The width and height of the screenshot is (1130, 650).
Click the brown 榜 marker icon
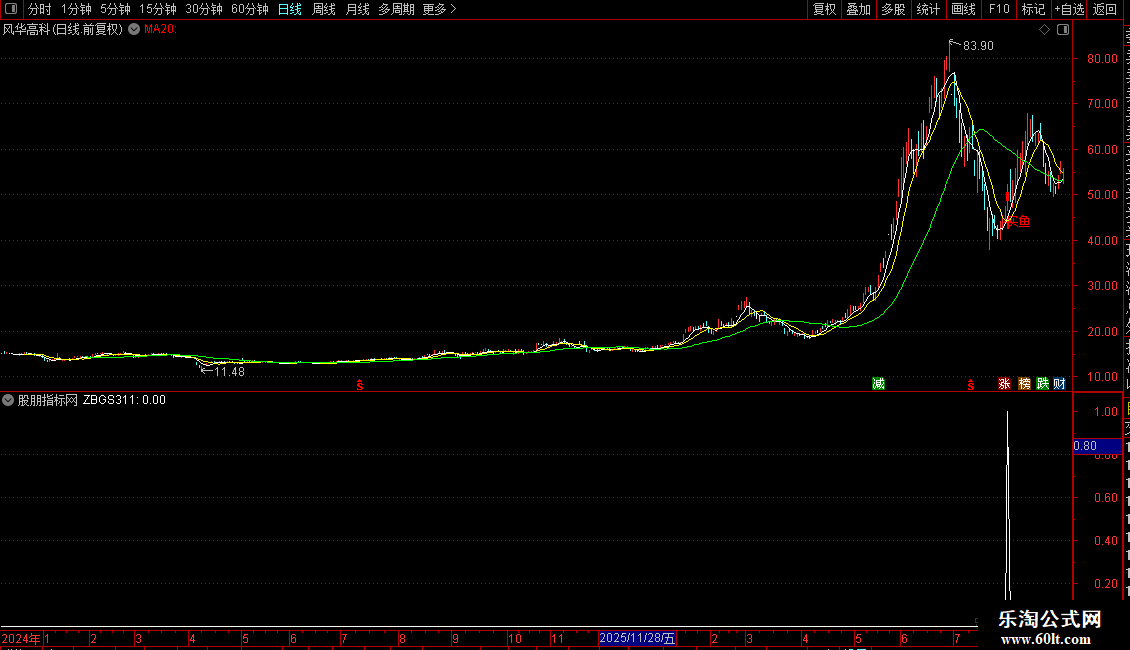point(1024,383)
